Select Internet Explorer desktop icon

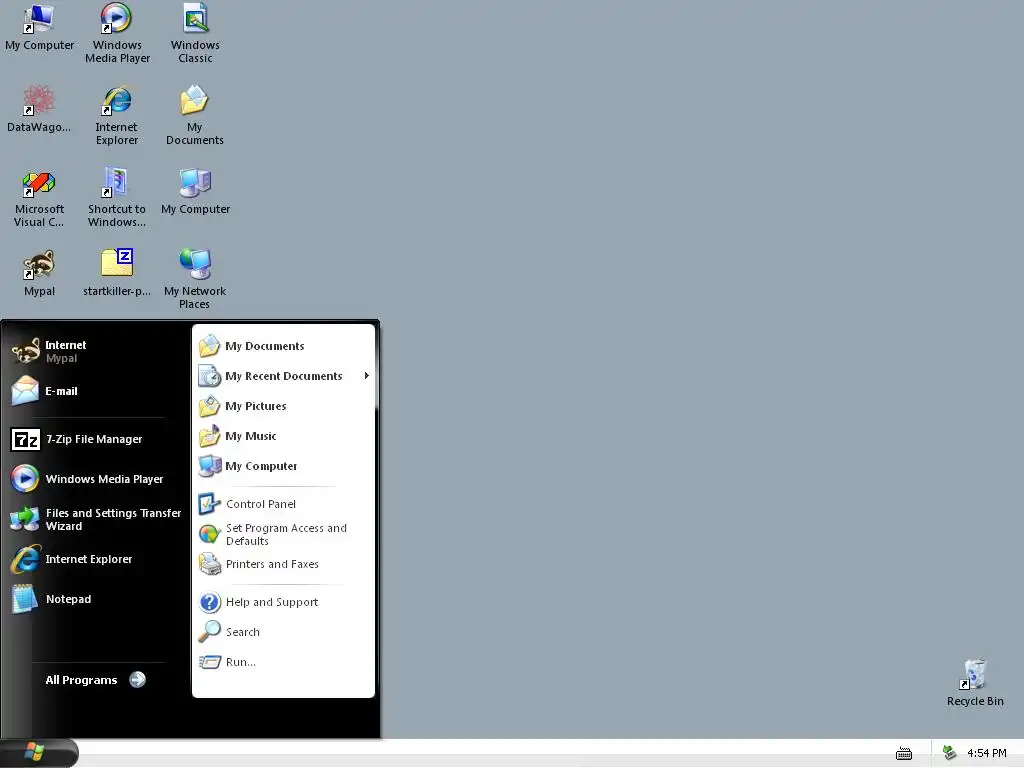click(x=117, y=115)
